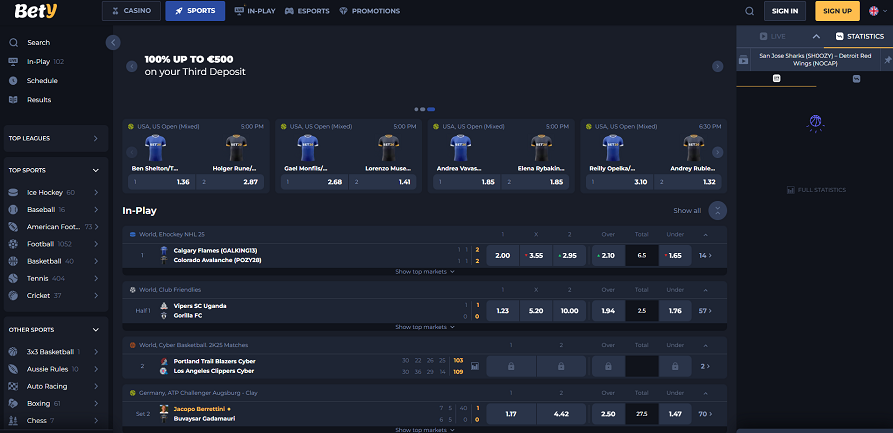Screen dimensions: 893x433
Task: Collapse the Ehockey NHL 25 league group
Action: coord(706,234)
